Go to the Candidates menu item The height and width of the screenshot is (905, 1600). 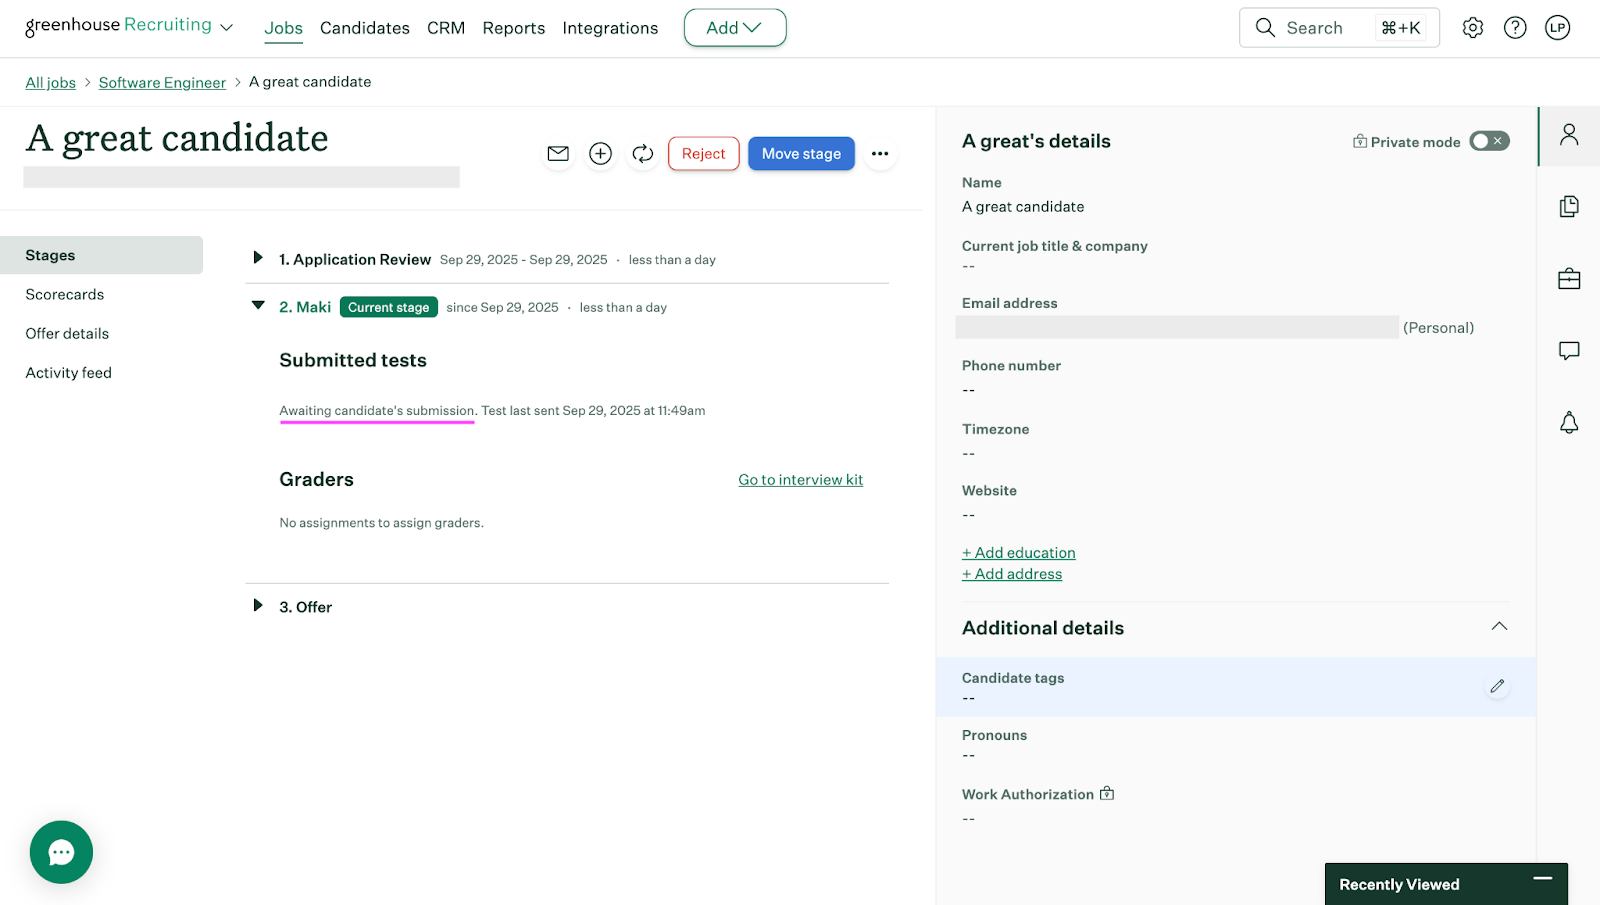point(364,28)
